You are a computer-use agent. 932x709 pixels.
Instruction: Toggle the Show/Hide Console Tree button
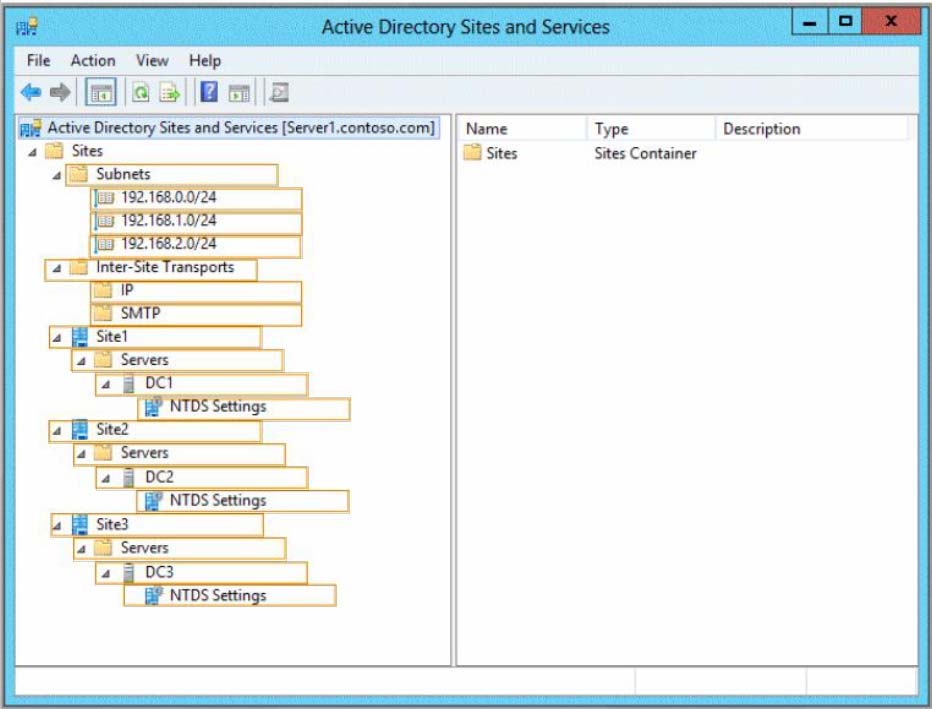101,93
